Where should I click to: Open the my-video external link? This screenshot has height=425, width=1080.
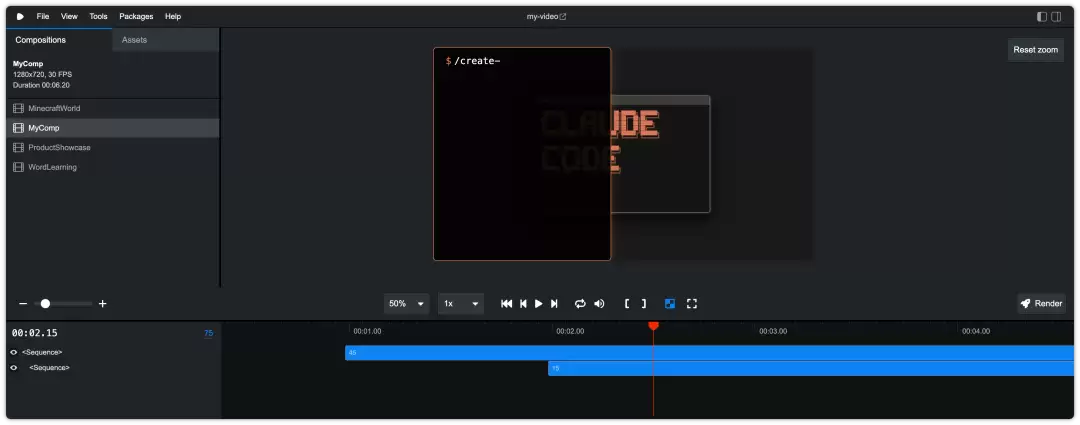pos(546,17)
